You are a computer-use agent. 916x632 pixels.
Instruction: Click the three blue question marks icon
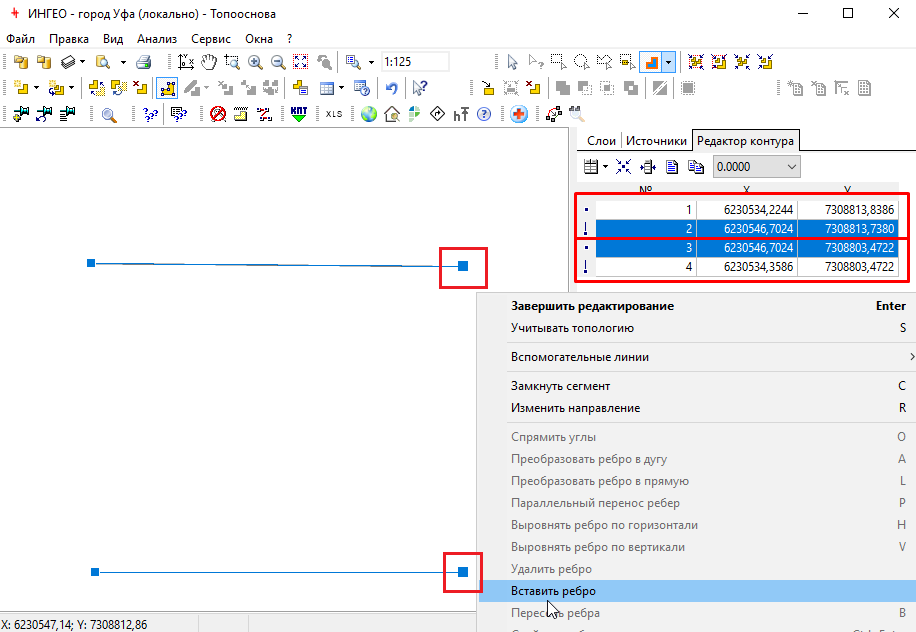[151, 114]
